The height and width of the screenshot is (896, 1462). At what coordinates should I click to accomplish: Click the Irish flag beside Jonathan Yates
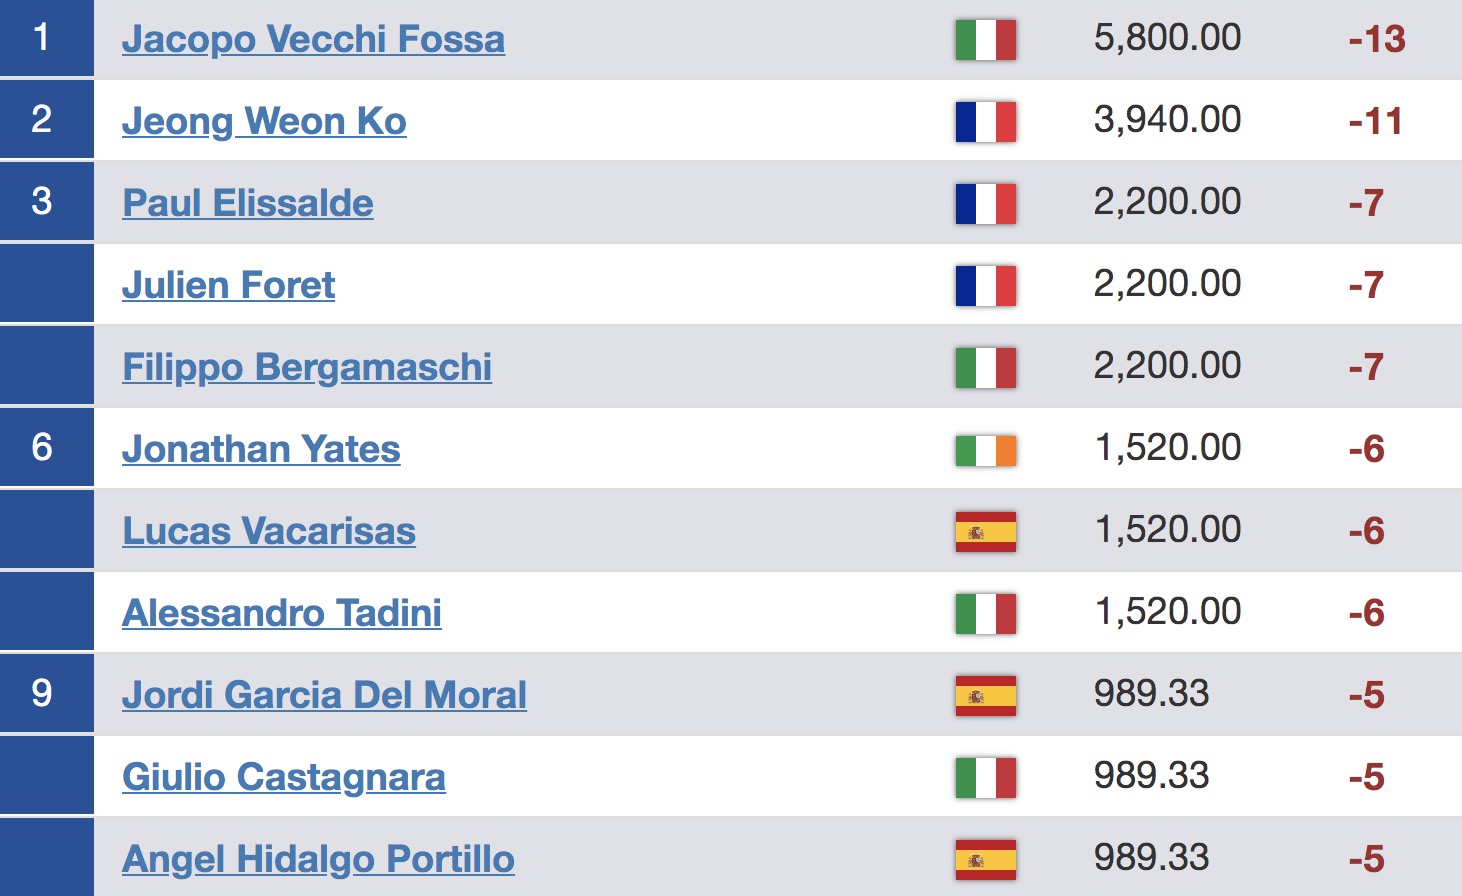point(985,450)
